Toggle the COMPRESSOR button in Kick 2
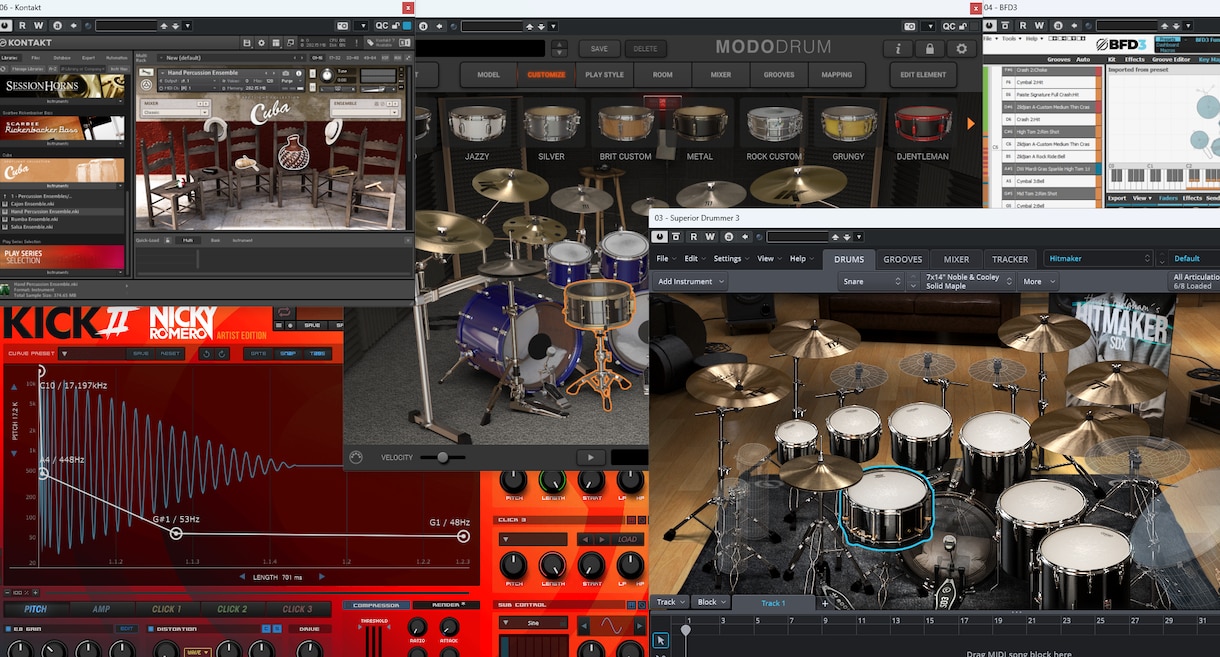 (x=376, y=605)
